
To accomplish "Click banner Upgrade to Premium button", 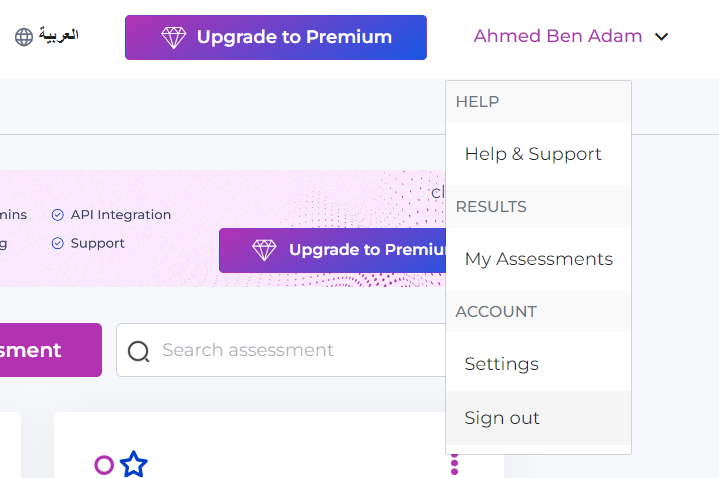I will click(x=332, y=250).
